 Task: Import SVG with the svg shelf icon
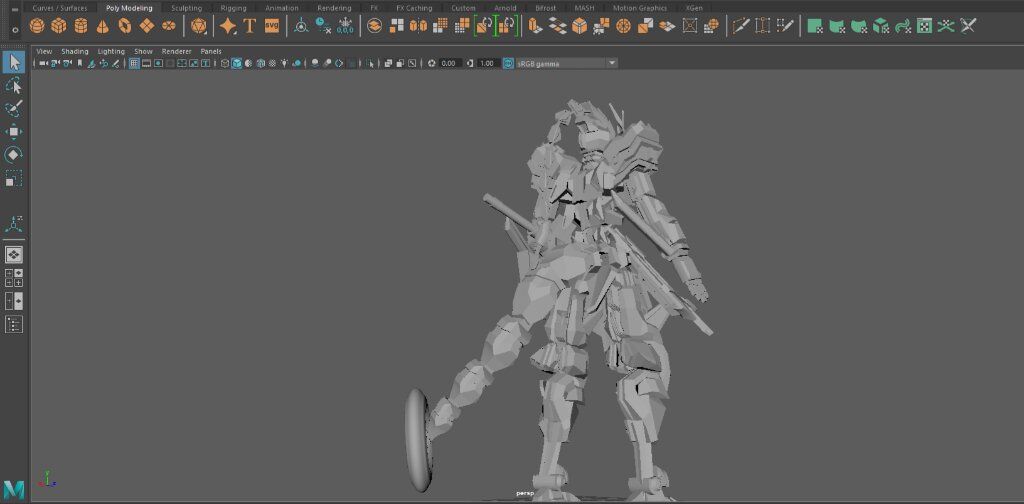[x=272, y=26]
